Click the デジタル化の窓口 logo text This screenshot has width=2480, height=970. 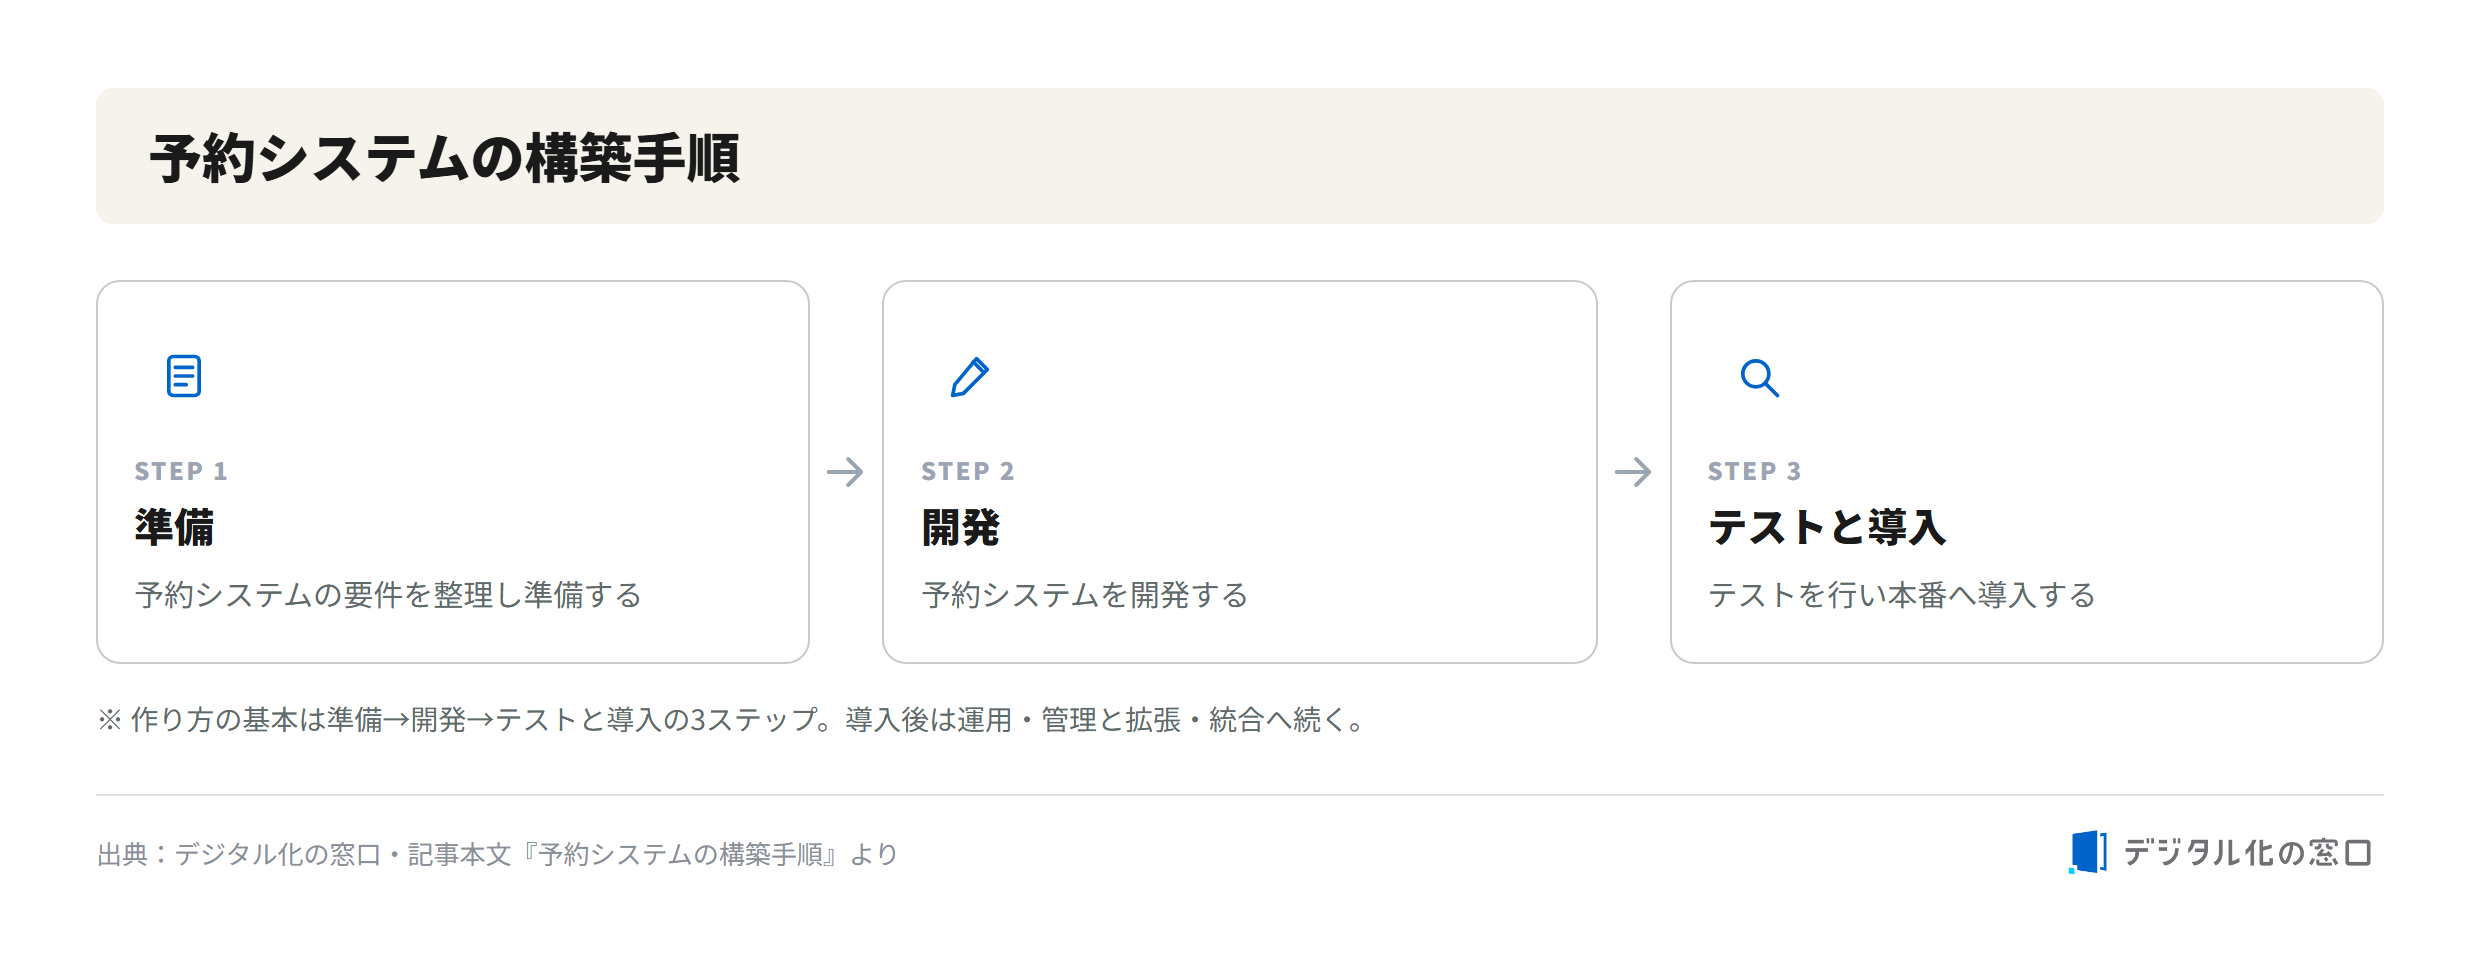pyautogui.click(x=2247, y=852)
